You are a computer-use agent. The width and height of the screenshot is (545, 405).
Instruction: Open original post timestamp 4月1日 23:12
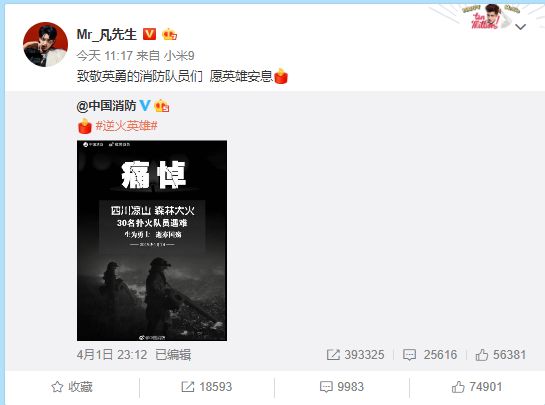pos(112,355)
